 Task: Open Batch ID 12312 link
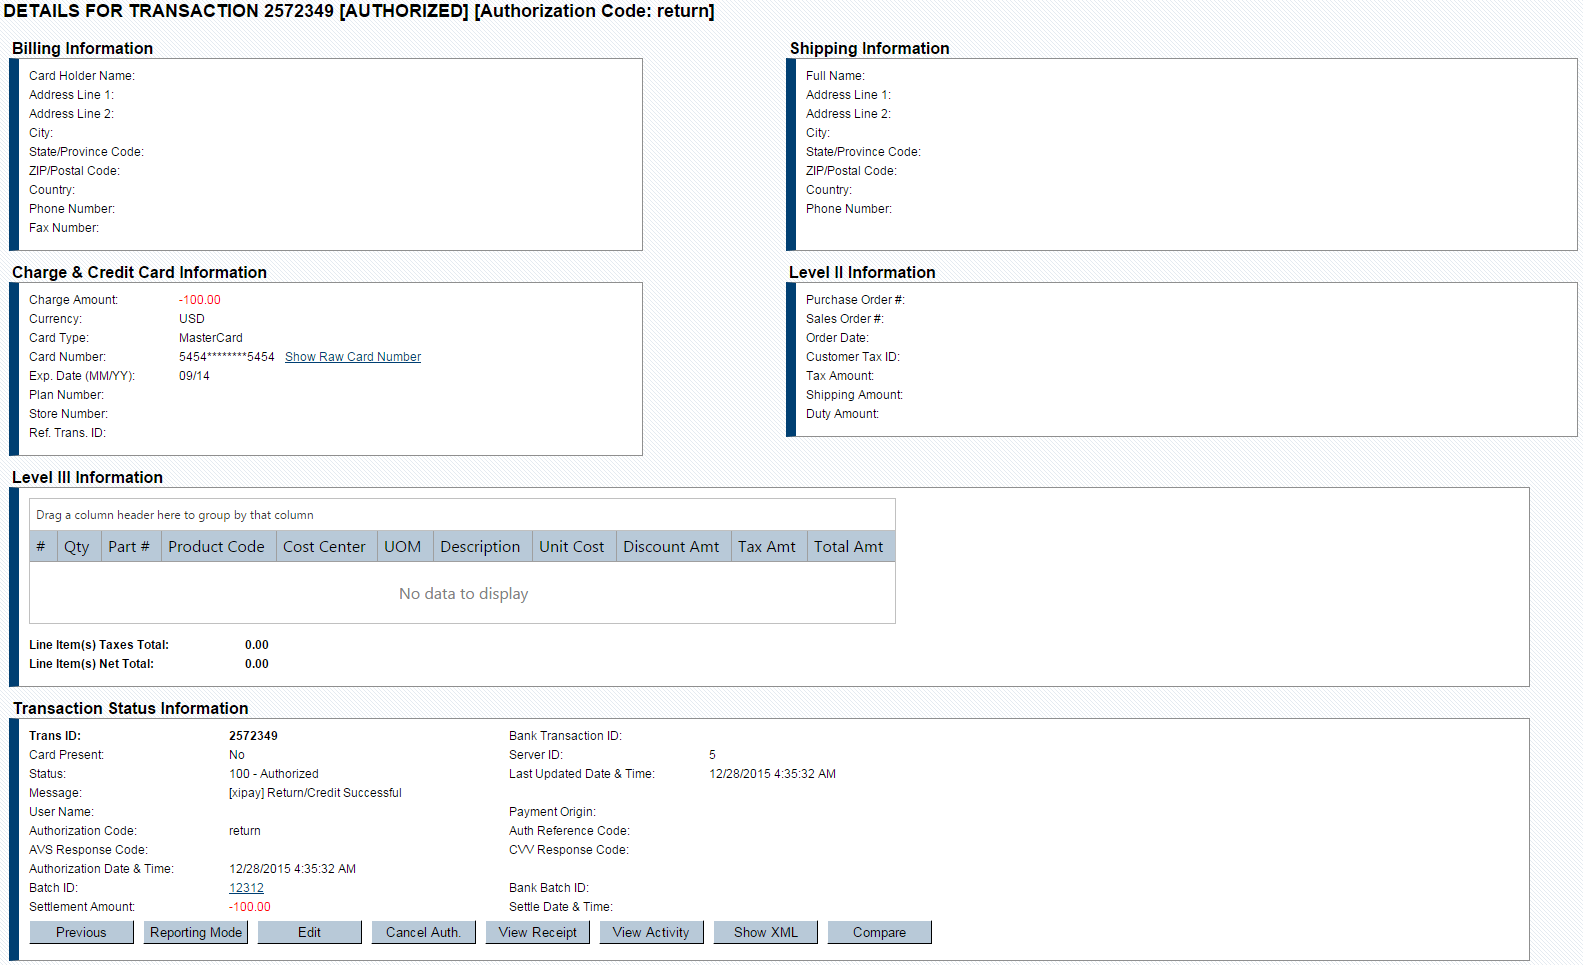tap(246, 888)
